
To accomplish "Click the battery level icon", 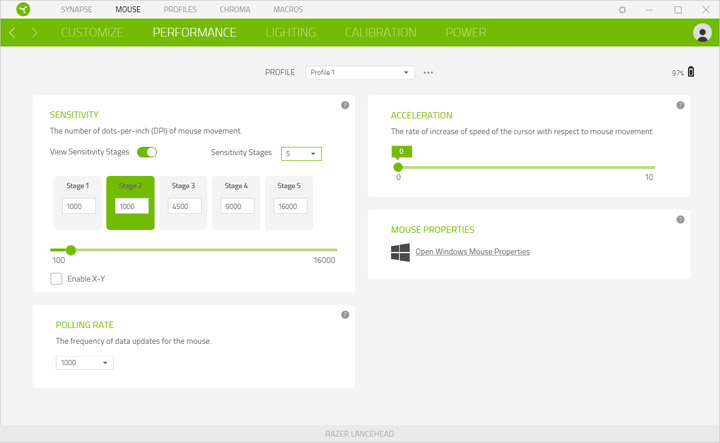I will [691, 72].
